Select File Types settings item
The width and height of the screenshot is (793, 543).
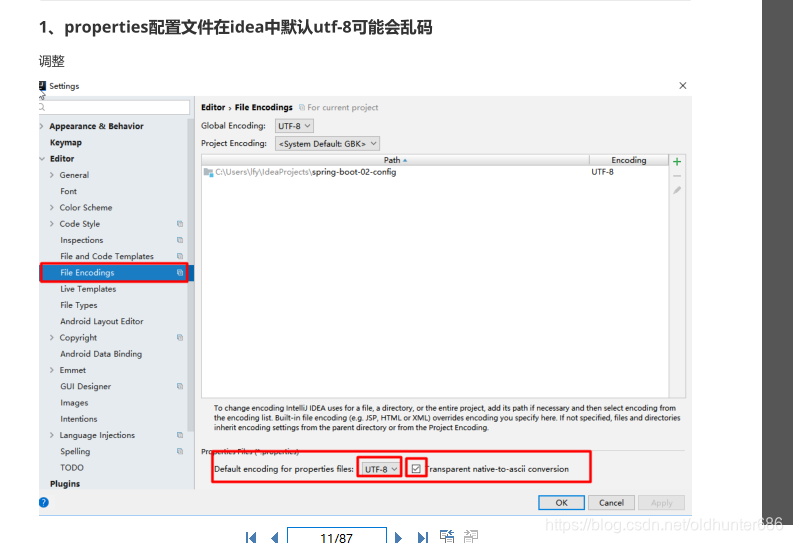(x=78, y=305)
